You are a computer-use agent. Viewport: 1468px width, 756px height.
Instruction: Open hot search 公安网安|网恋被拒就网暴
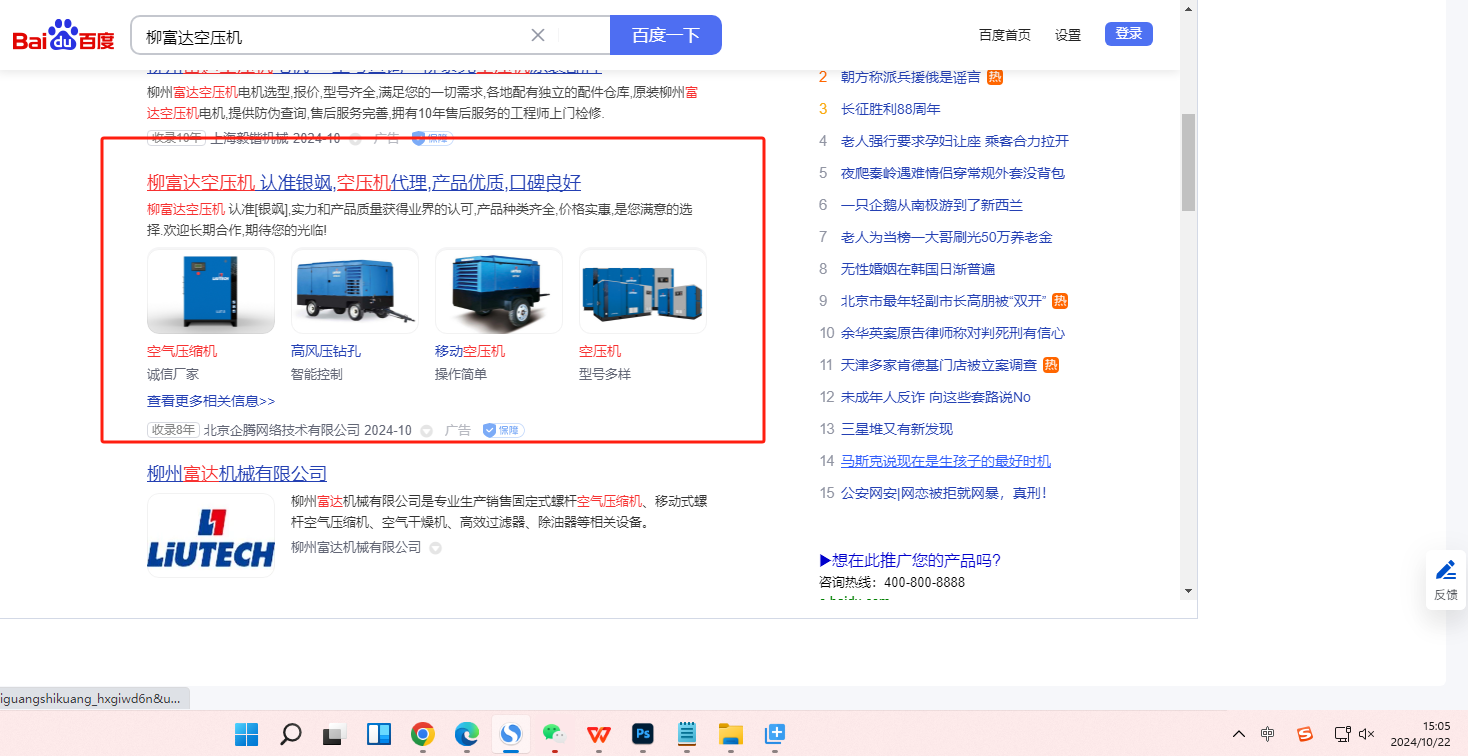(x=944, y=493)
